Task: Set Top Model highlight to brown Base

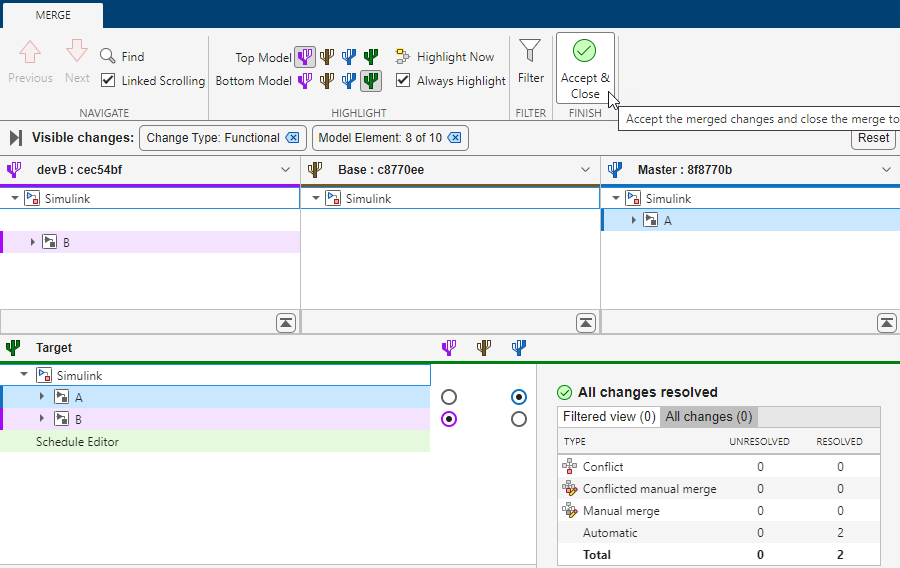Action: point(327,57)
